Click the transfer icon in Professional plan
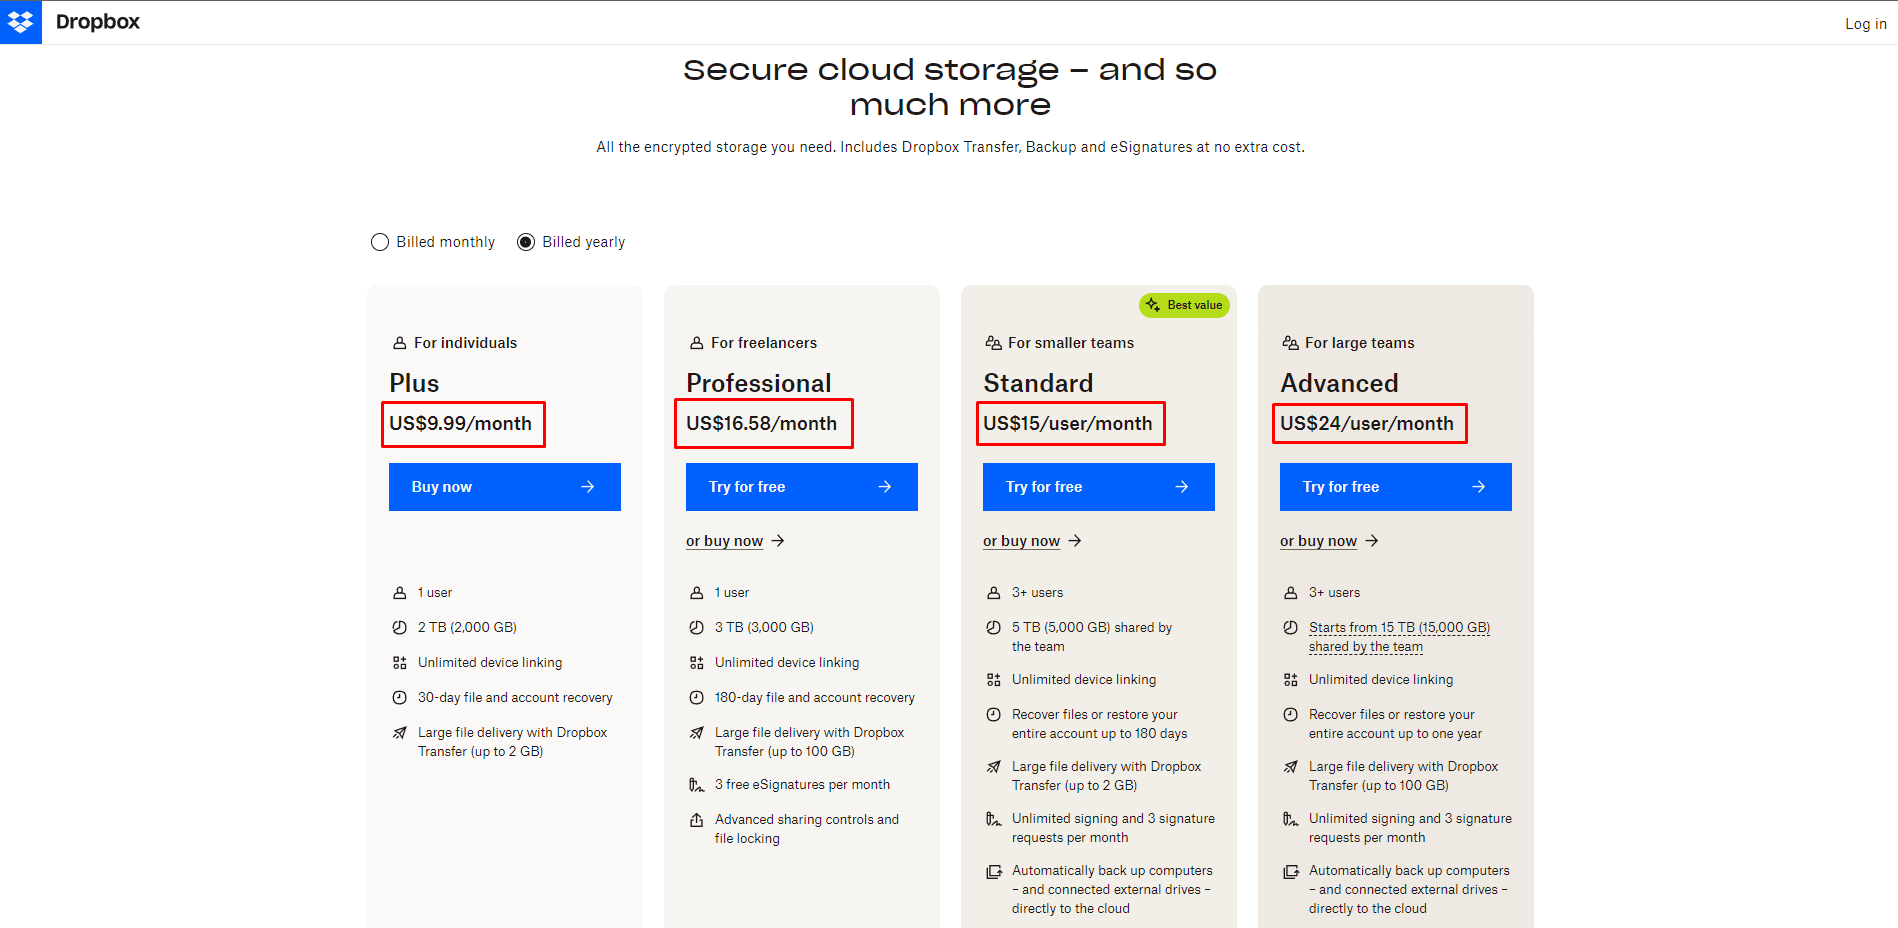1898x928 pixels. click(x=696, y=733)
